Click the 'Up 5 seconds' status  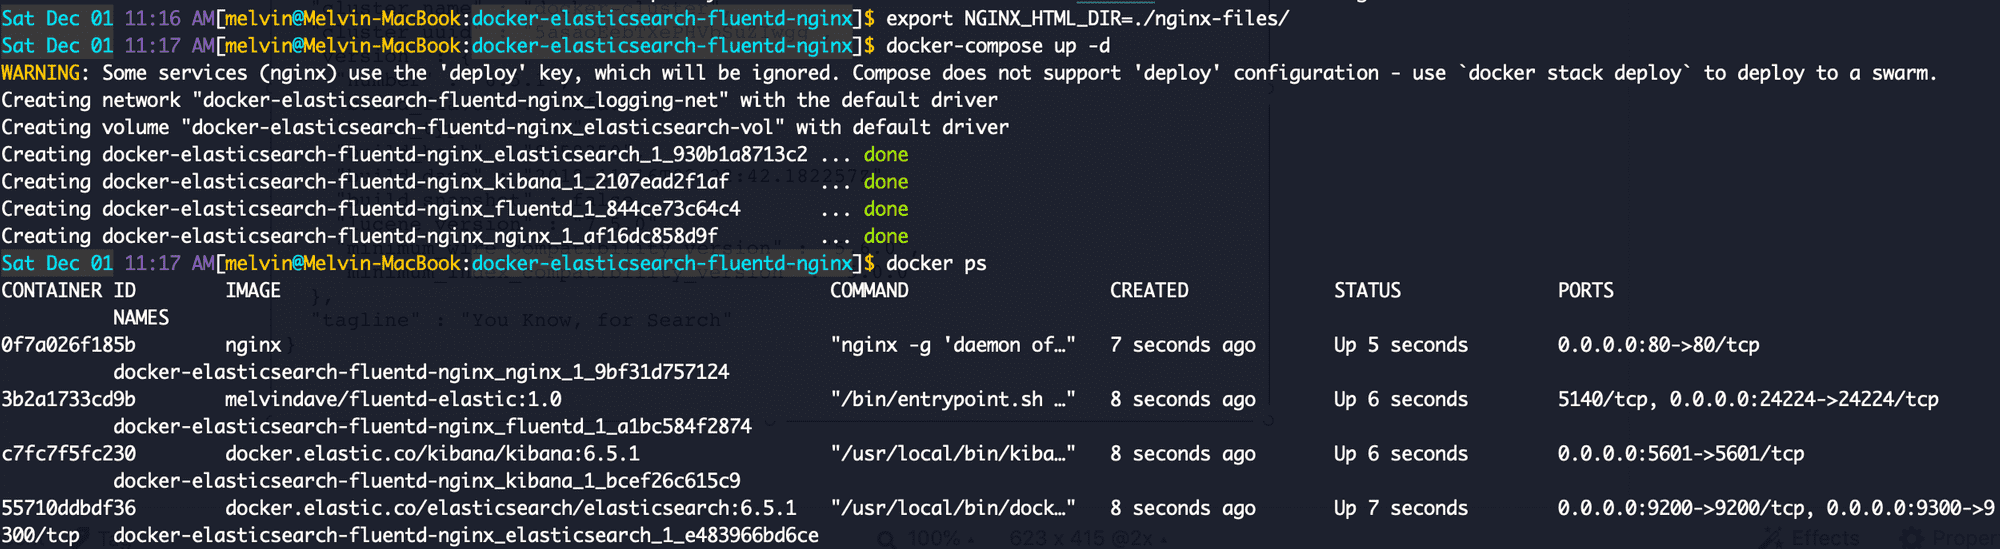click(x=1401, y=345)
